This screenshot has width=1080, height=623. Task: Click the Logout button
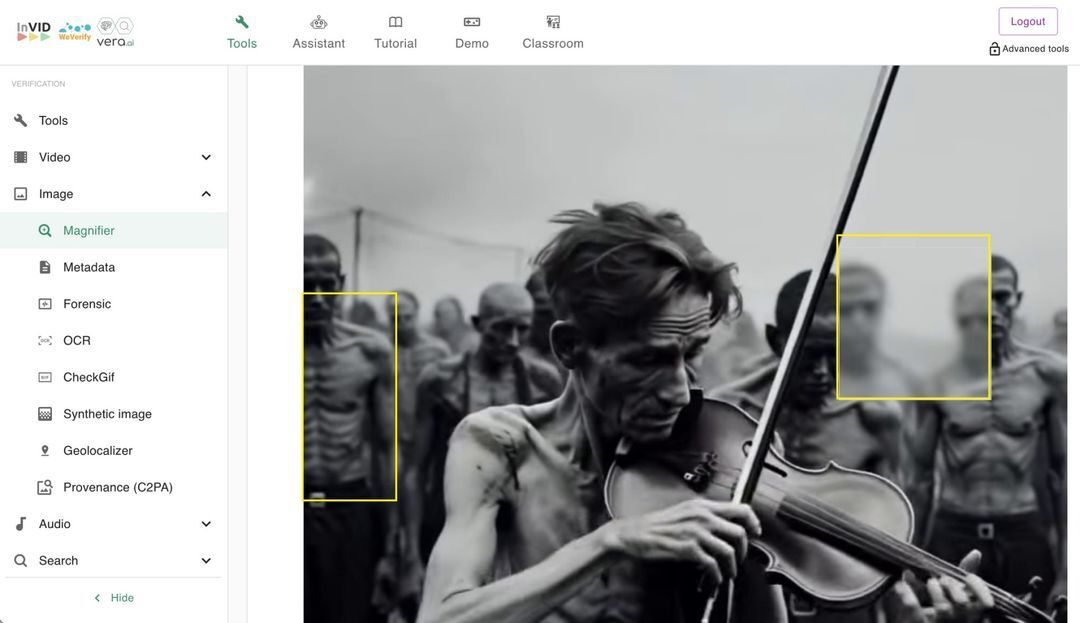(x=1027, y=21)
